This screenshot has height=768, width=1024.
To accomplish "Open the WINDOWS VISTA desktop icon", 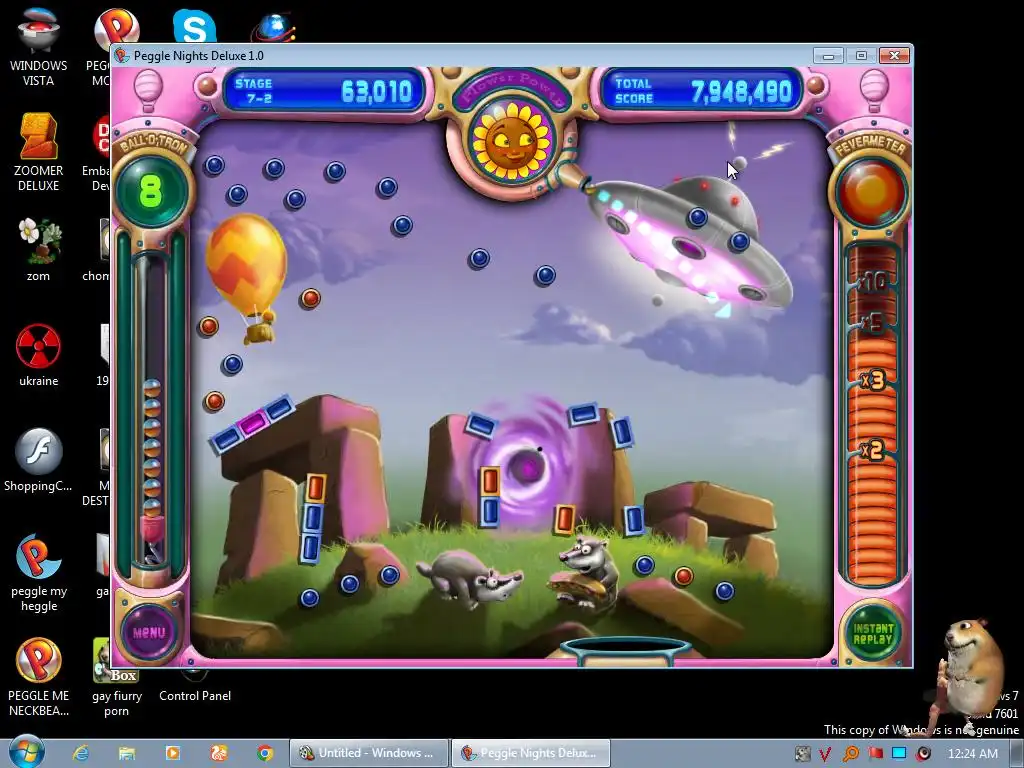I will [39, 47].
